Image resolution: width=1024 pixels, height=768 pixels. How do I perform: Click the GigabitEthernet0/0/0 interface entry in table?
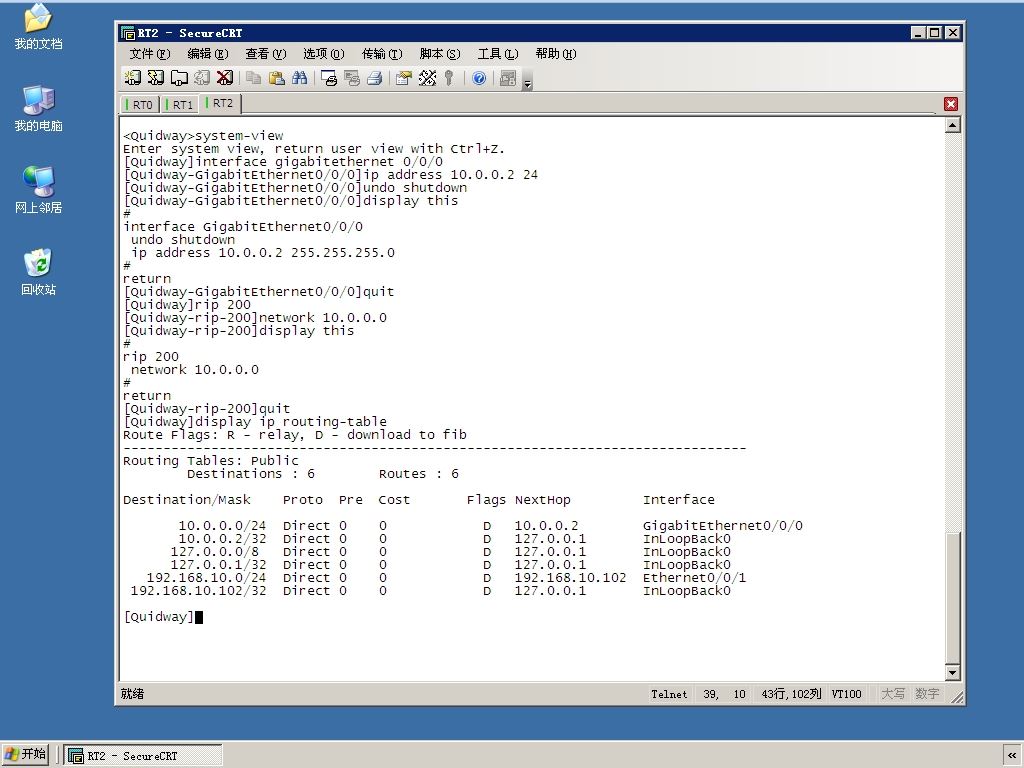pyautogui.click(x=722, y=526)
